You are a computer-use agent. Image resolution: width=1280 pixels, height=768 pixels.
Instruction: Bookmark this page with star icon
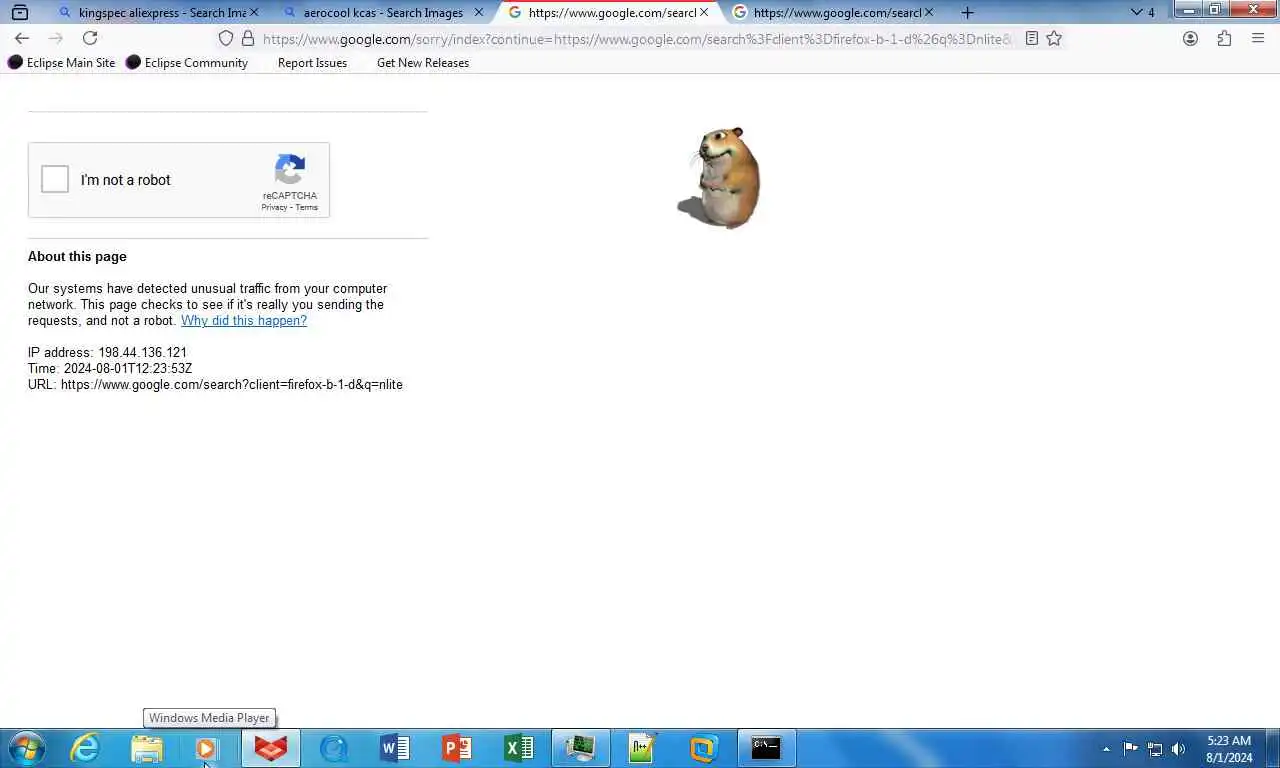[1054, 39]
